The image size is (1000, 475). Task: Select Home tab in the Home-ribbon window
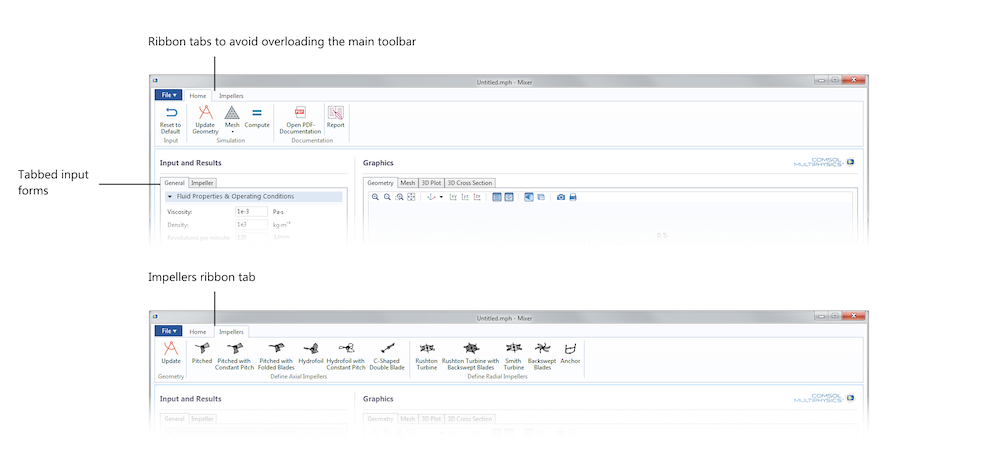coord(198,96)
